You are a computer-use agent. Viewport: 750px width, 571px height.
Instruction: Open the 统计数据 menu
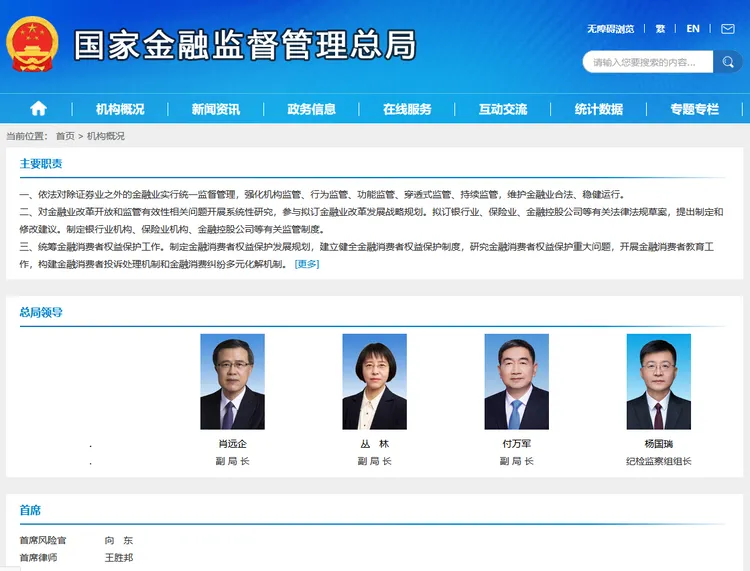pyautogui.click(x=598, y=109)
